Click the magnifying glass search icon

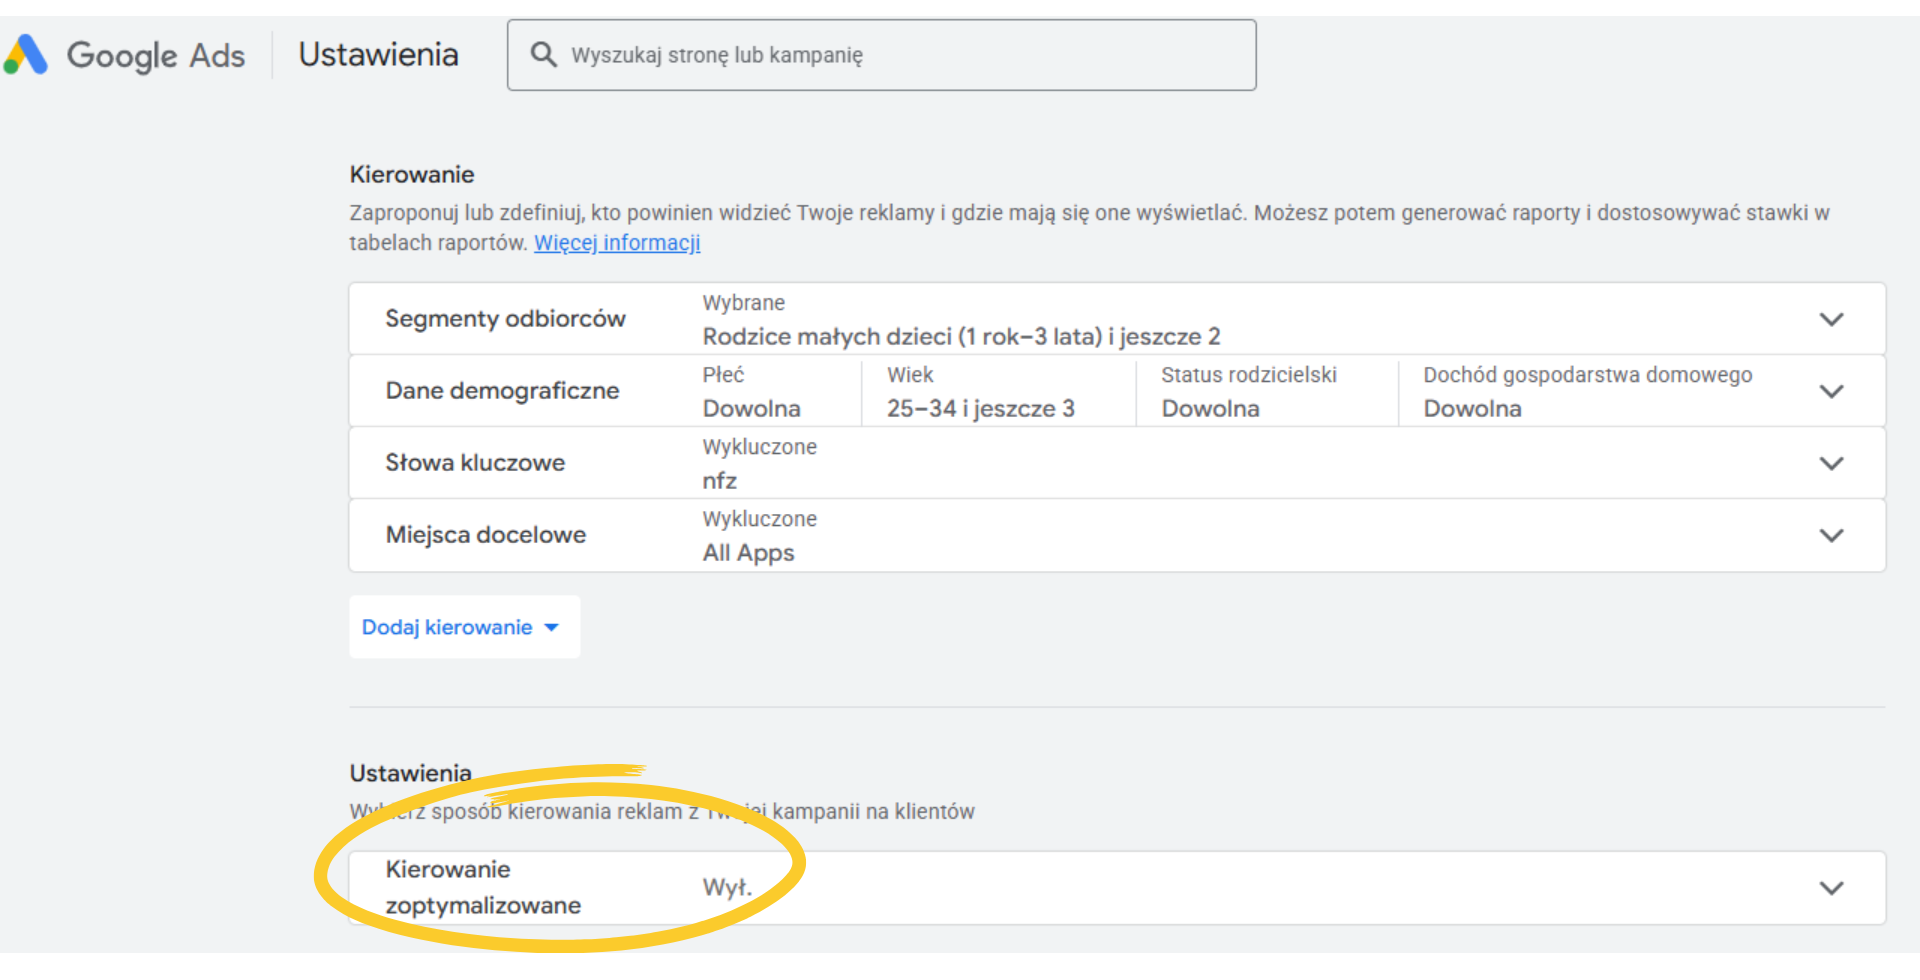pyautogui.click(x=543, y=54)
